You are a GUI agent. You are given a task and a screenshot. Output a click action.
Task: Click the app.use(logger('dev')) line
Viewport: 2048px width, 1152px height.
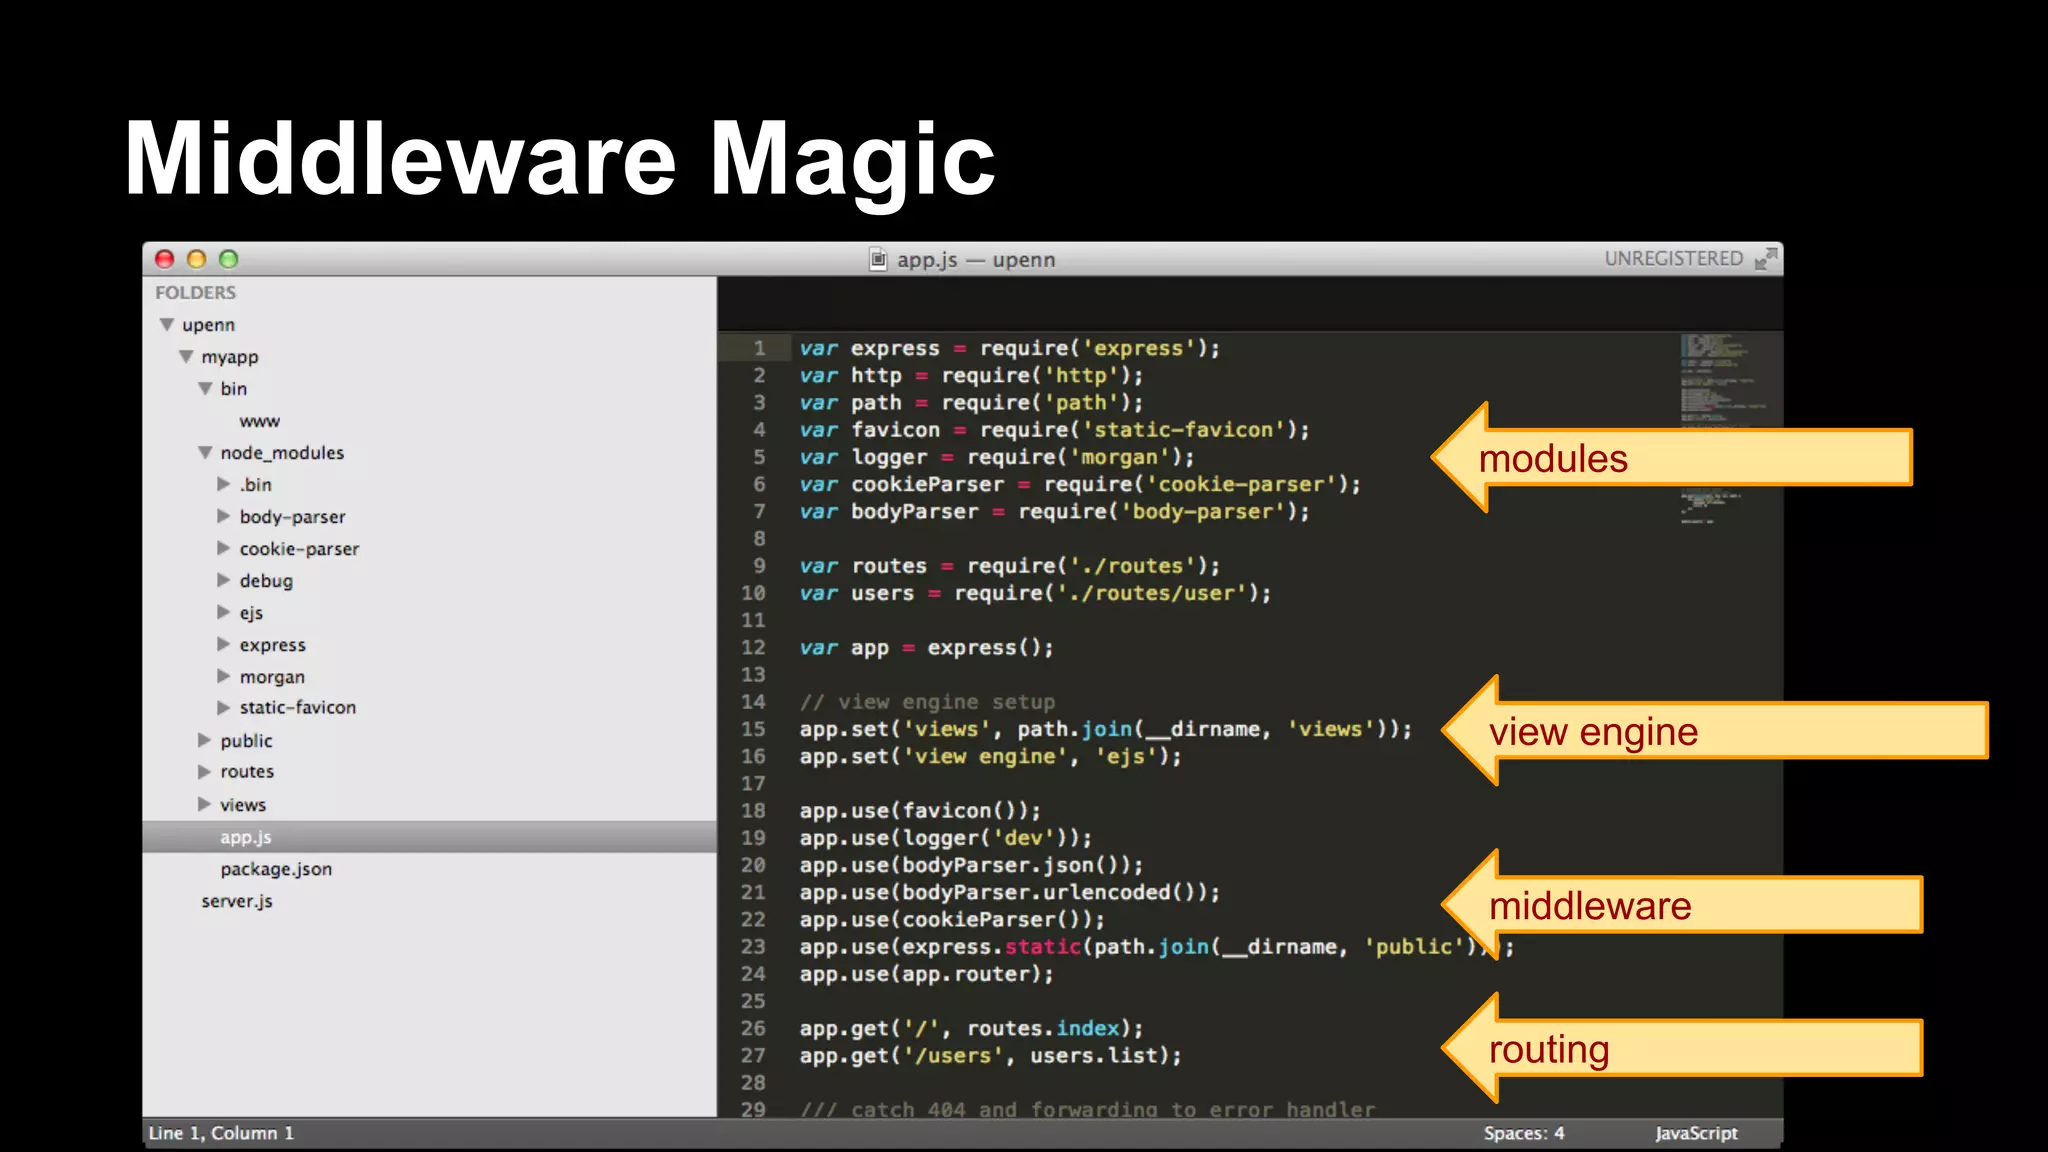pos(945,838)
